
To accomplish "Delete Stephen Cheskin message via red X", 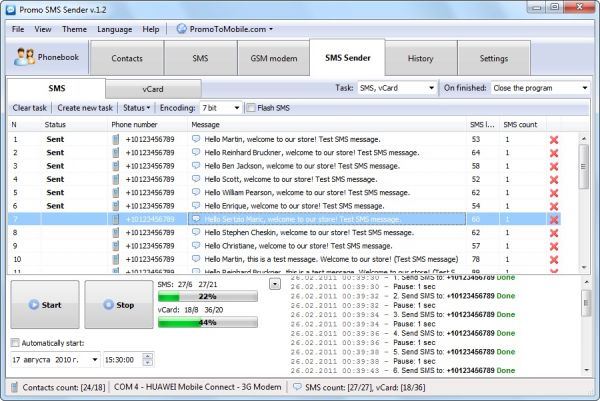I will [x=554, y=233].
